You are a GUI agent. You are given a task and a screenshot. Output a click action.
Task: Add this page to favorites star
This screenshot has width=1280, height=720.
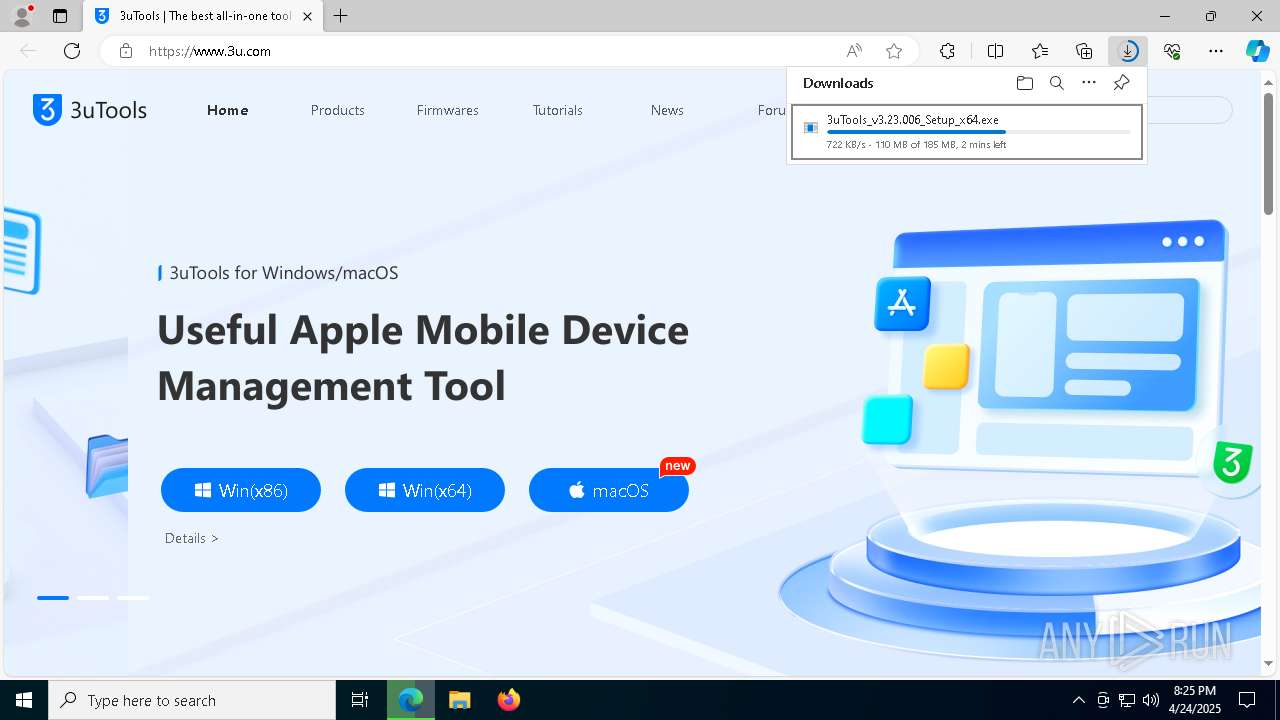(x=894, y=51)
